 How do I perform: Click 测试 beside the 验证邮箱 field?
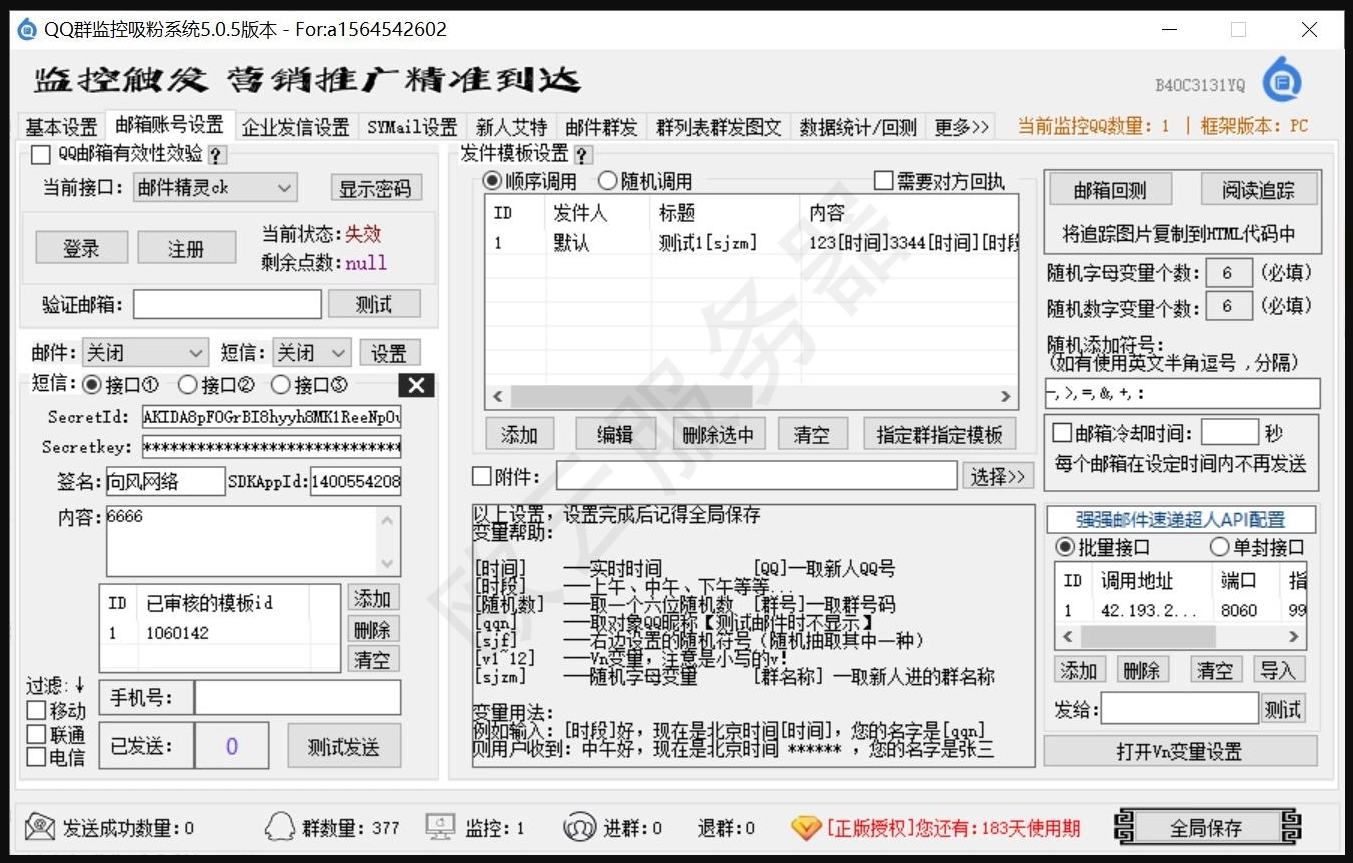click(374, 304)
